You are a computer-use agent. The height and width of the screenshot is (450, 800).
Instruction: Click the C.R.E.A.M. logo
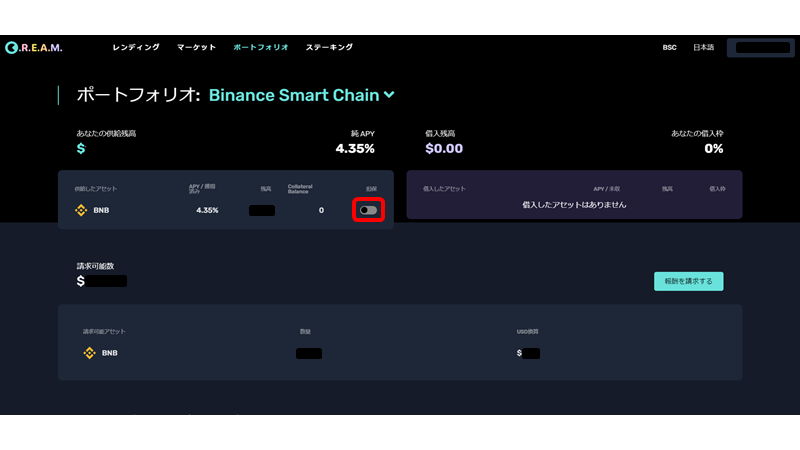34,47
